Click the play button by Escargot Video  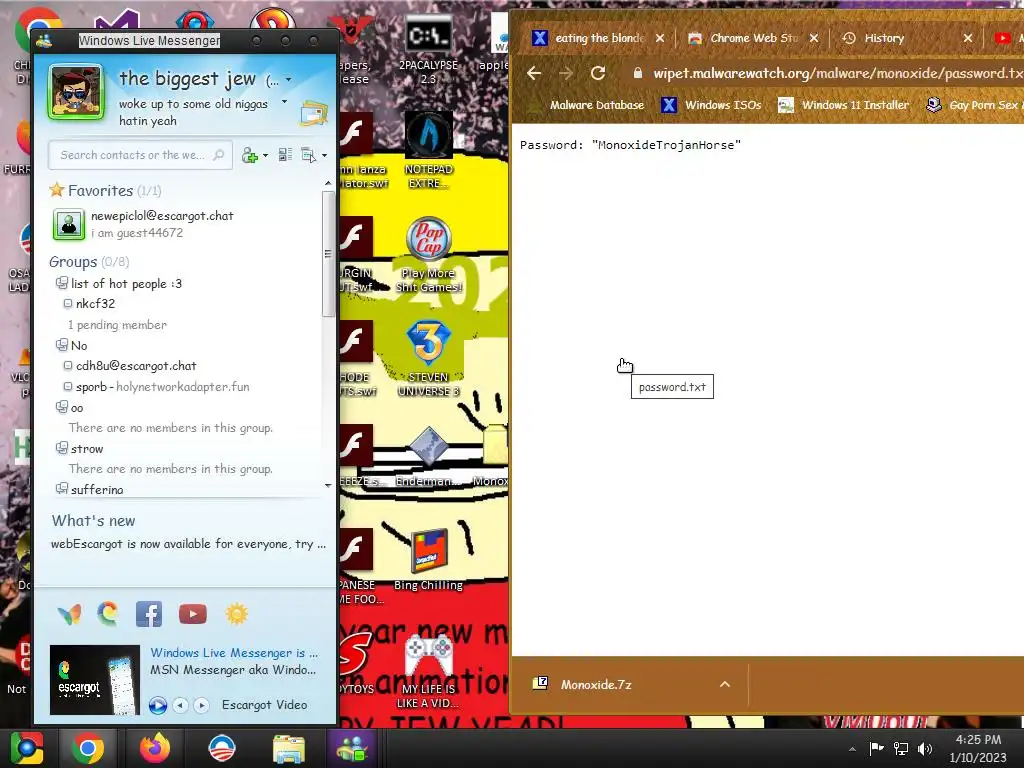click(158, 705)
